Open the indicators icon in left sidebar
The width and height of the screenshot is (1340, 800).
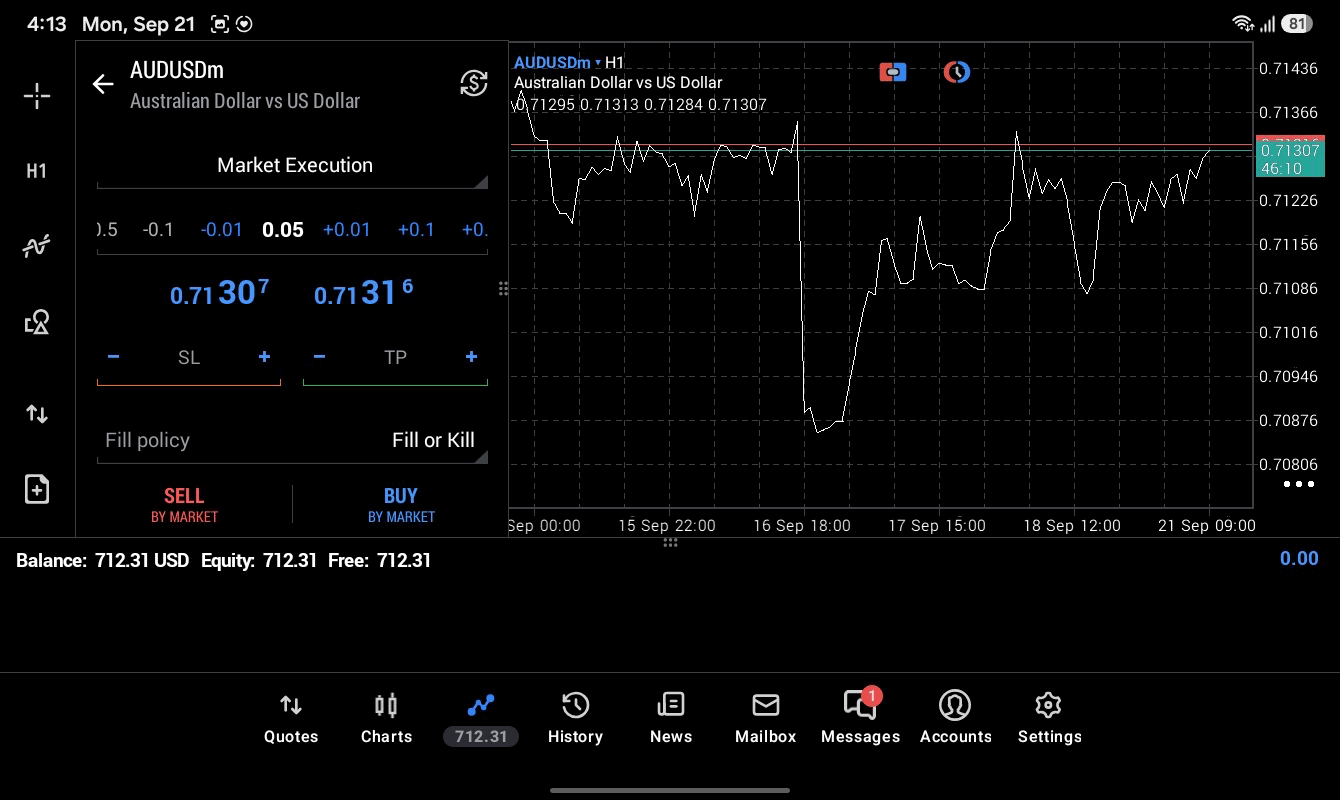tap(37, 246)
